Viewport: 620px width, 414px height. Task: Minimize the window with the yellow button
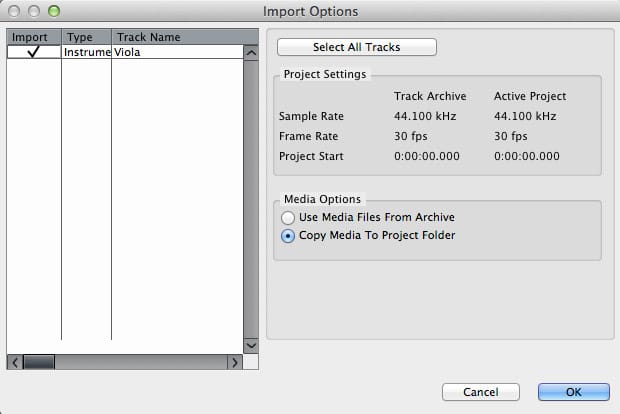(34, 11)
